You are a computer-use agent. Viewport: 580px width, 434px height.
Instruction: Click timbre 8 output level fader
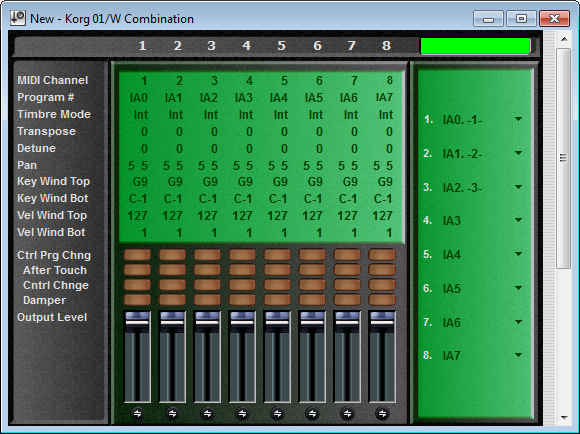[382, 322]
